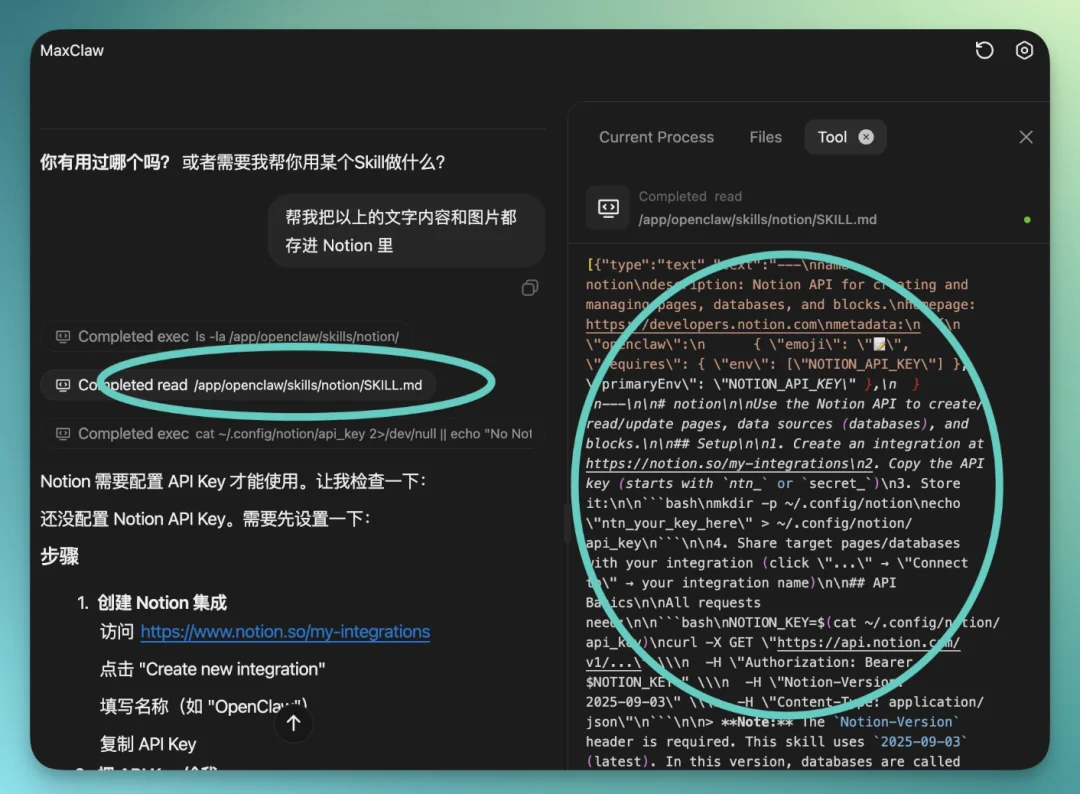Click the SKILL.md output scrollbar area

(1046, 500)
